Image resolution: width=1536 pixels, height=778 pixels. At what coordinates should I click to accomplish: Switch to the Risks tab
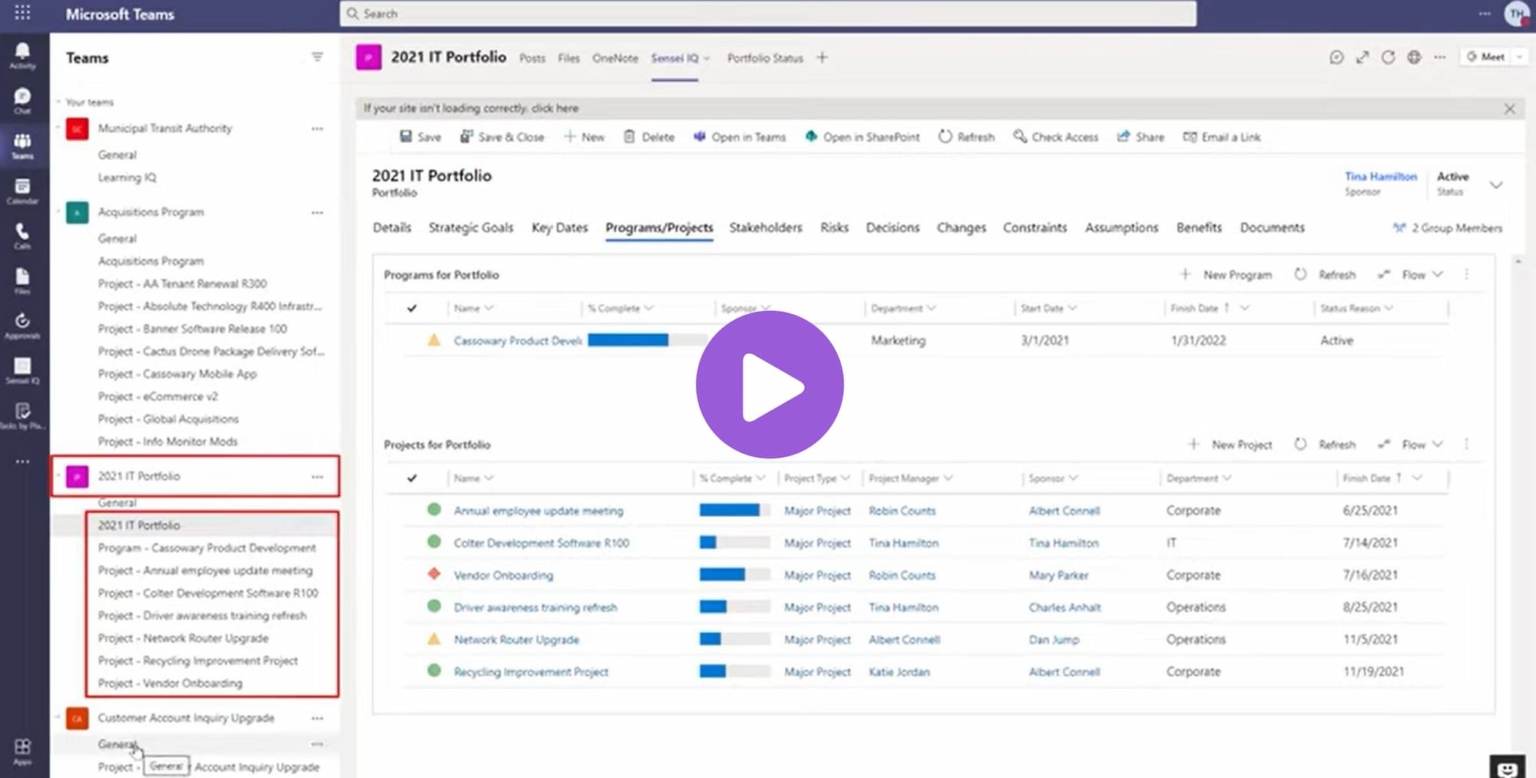click(x=834, y=227)
